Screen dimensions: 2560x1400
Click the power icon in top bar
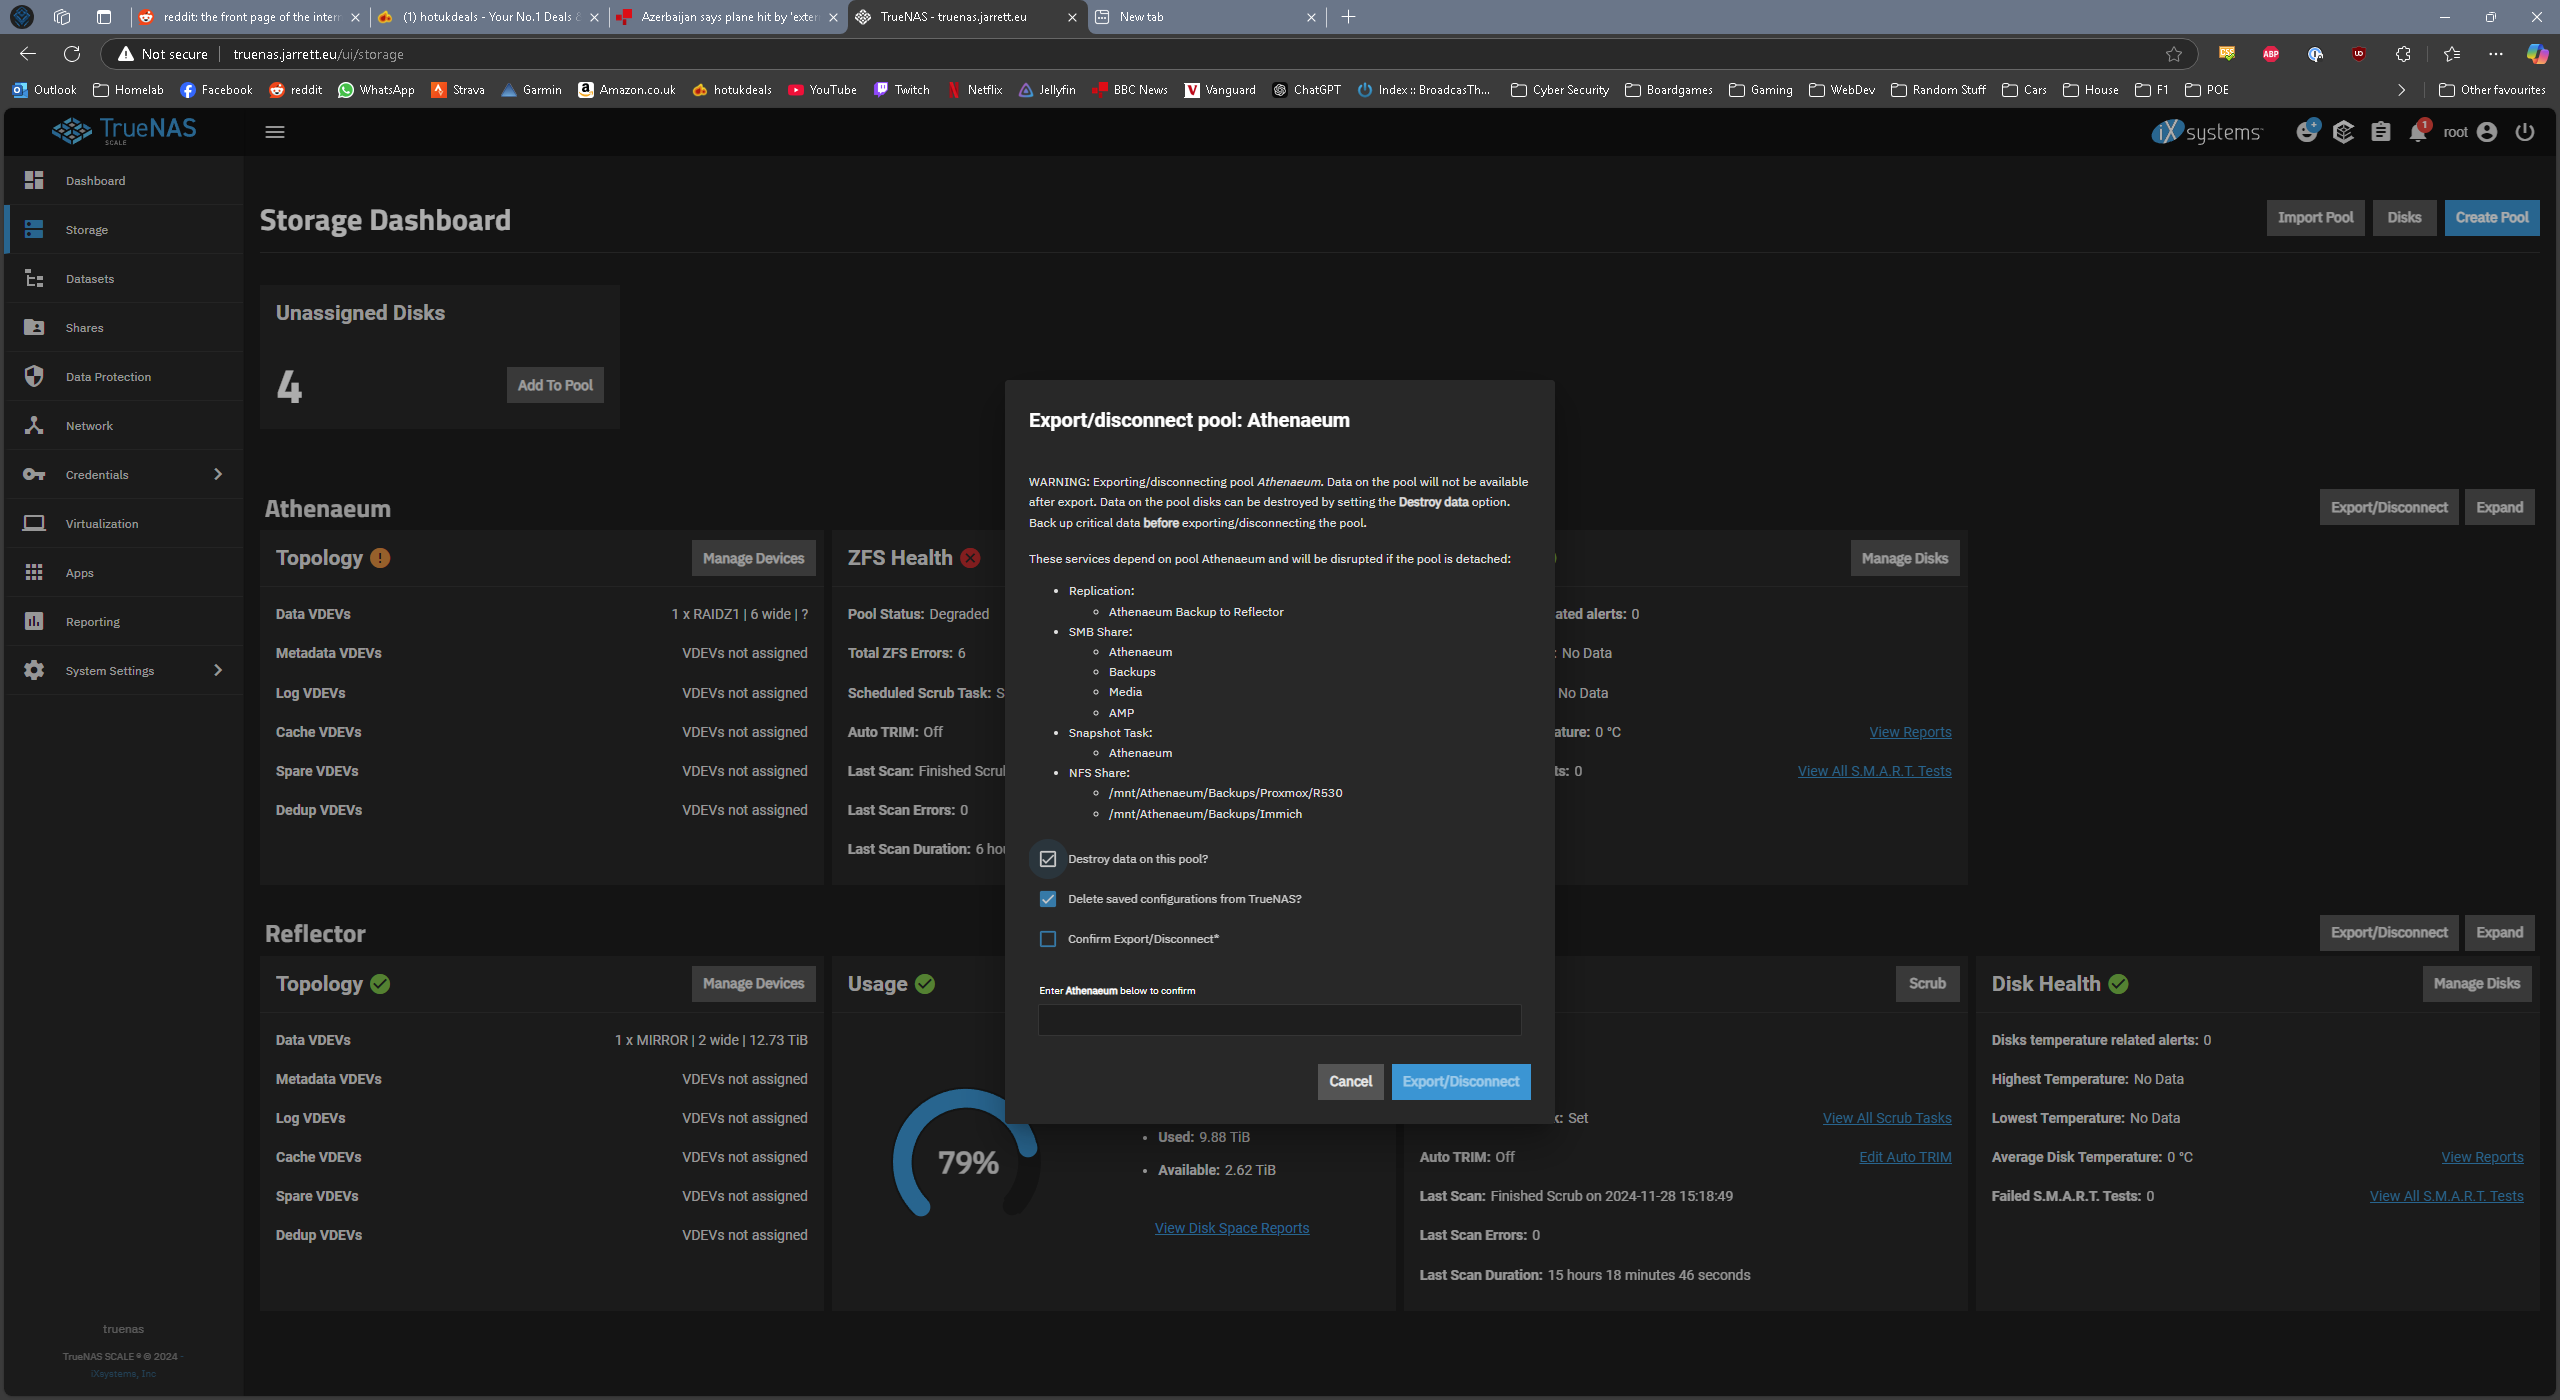click(2525, 132)
